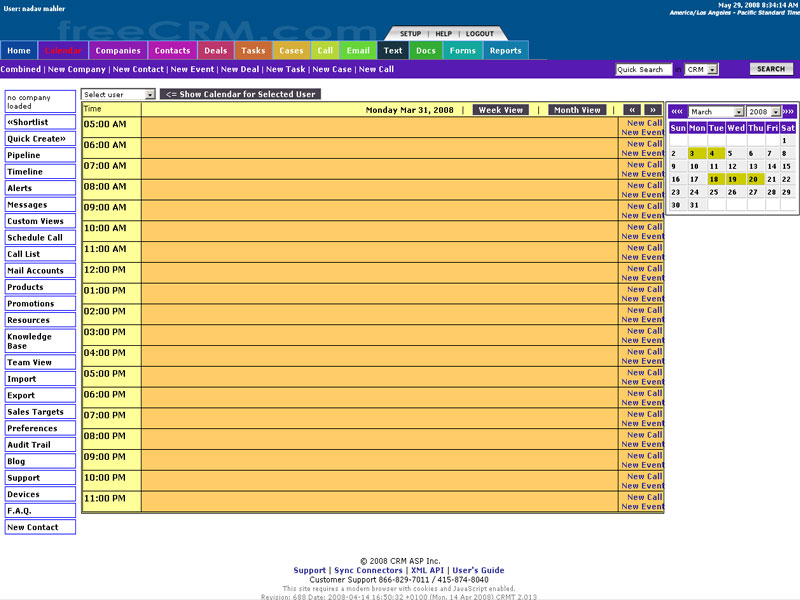Select March 20 in mini calendar
This screenshot has height=600, width=800.
(754, 179)
